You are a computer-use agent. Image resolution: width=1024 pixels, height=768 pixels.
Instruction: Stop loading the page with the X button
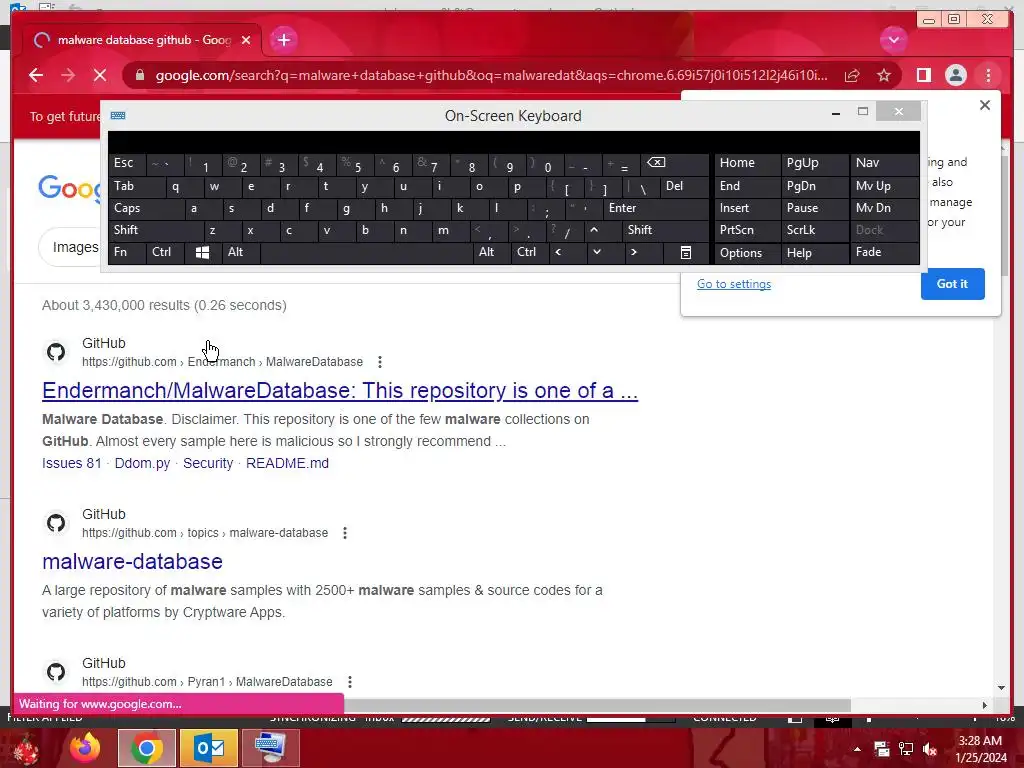click(x=100, y=75)
